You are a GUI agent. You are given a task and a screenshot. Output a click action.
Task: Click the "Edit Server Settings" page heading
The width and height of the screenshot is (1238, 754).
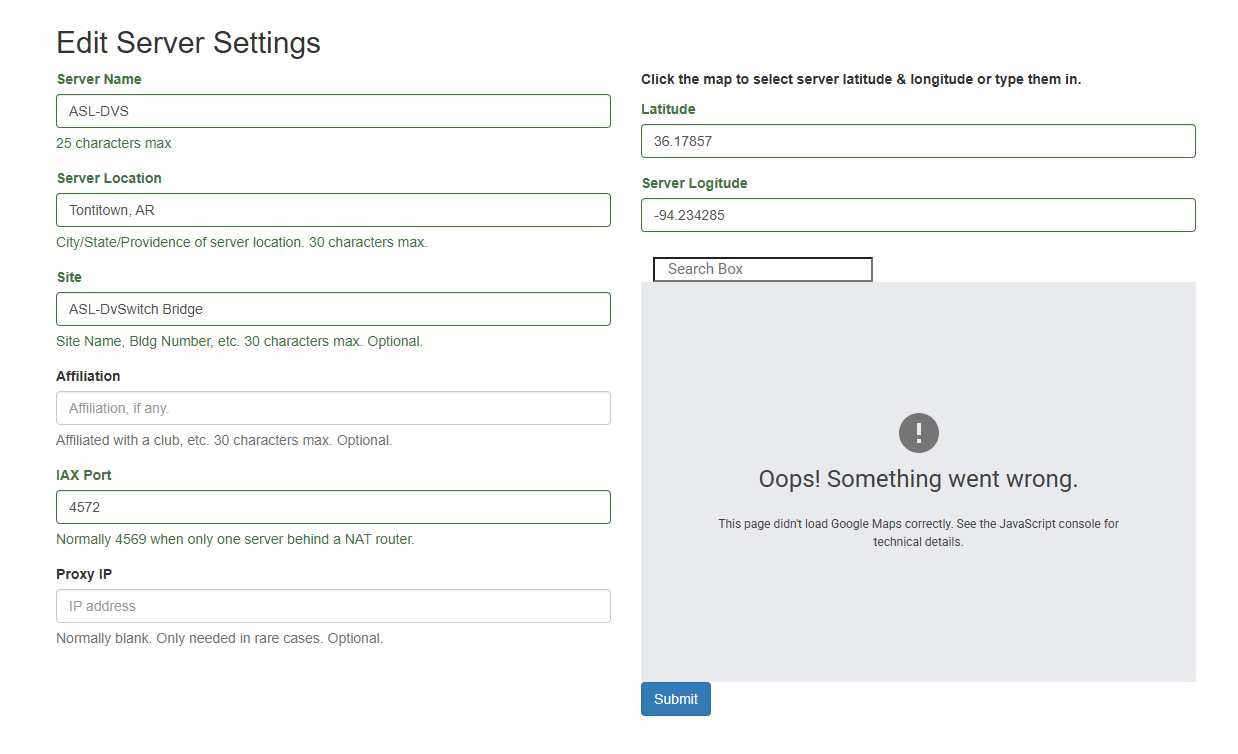coord(188,42)
